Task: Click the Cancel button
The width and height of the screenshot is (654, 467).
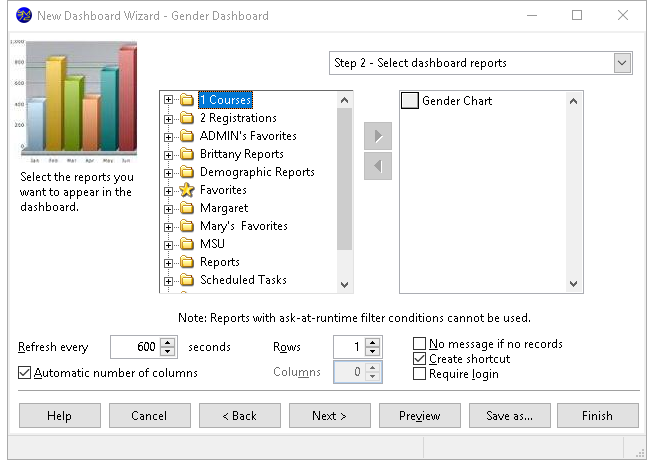Action: click(150, 415)
